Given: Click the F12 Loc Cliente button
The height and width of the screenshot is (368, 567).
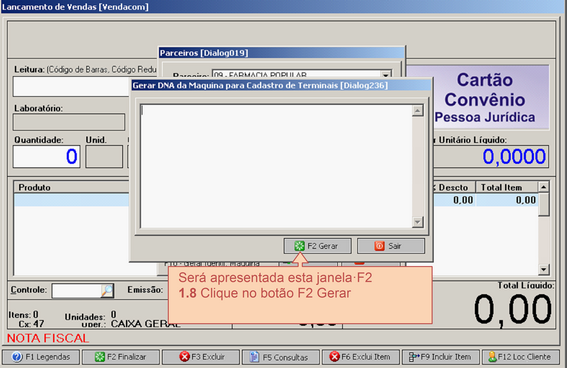Looking at the screenshot, I should coord(521,357).
